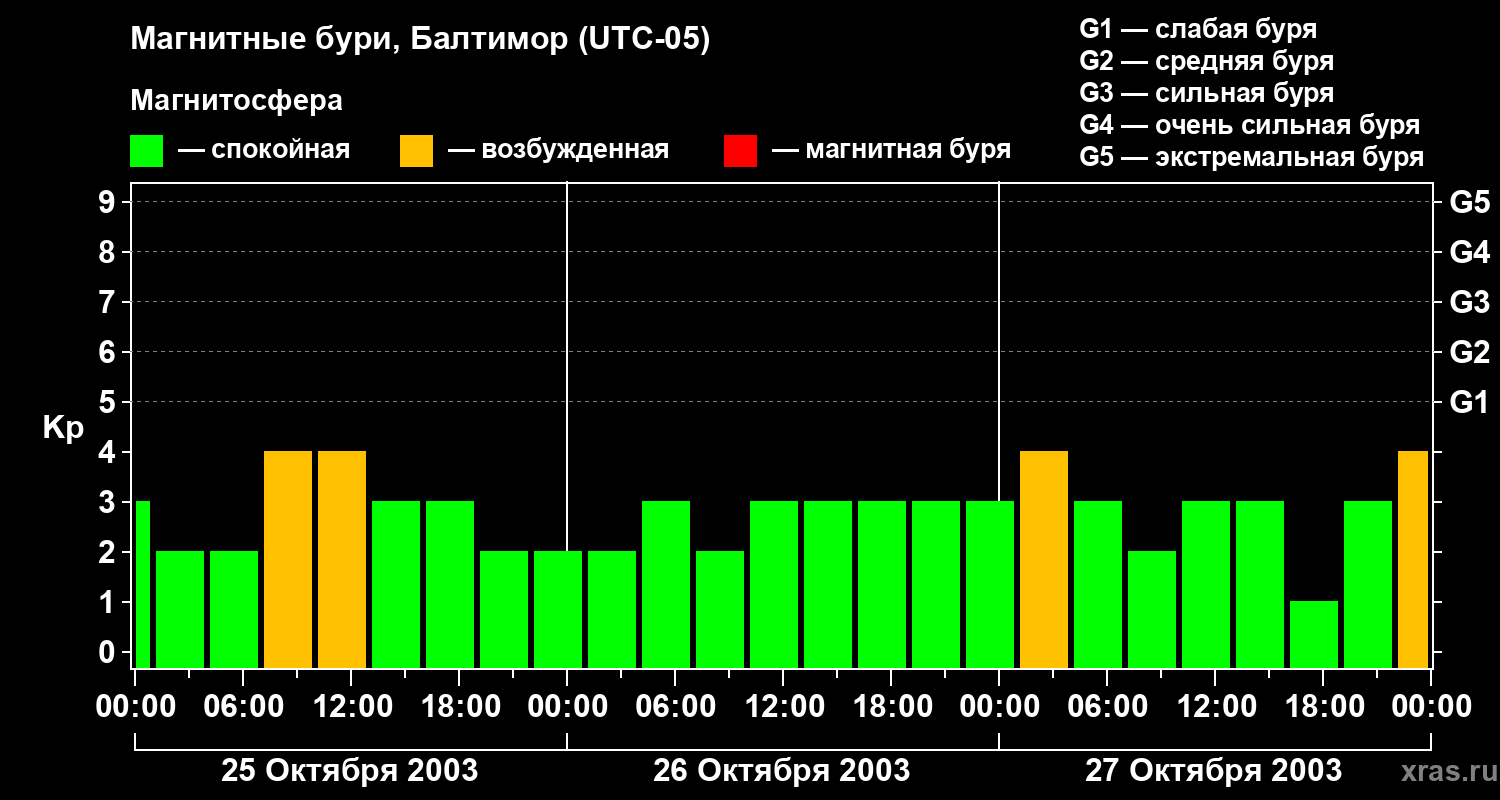The height and width of the screenshot is (800, 1500).
Task: Click the '00:00' label at the chart's start
Action: point(134,707)
